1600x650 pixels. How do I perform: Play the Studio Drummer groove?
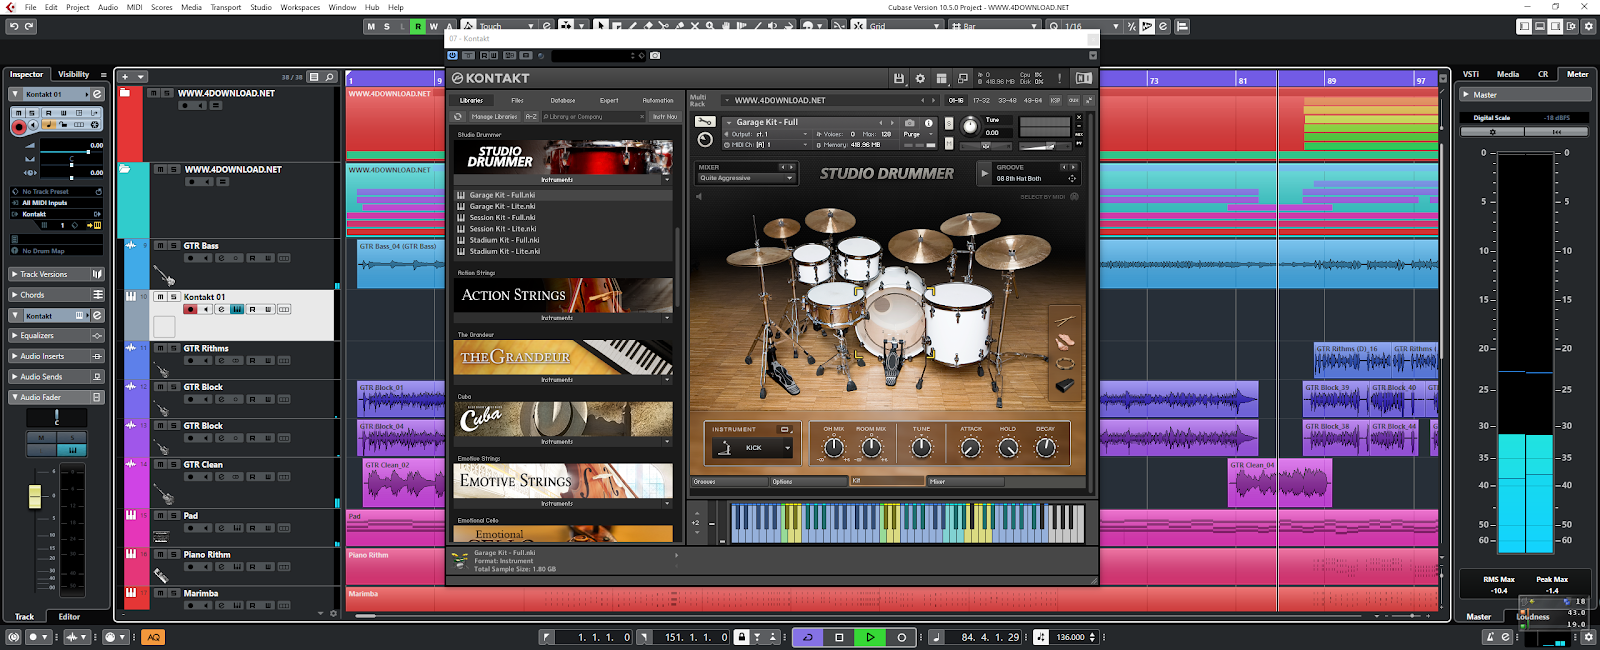[985, 173]
